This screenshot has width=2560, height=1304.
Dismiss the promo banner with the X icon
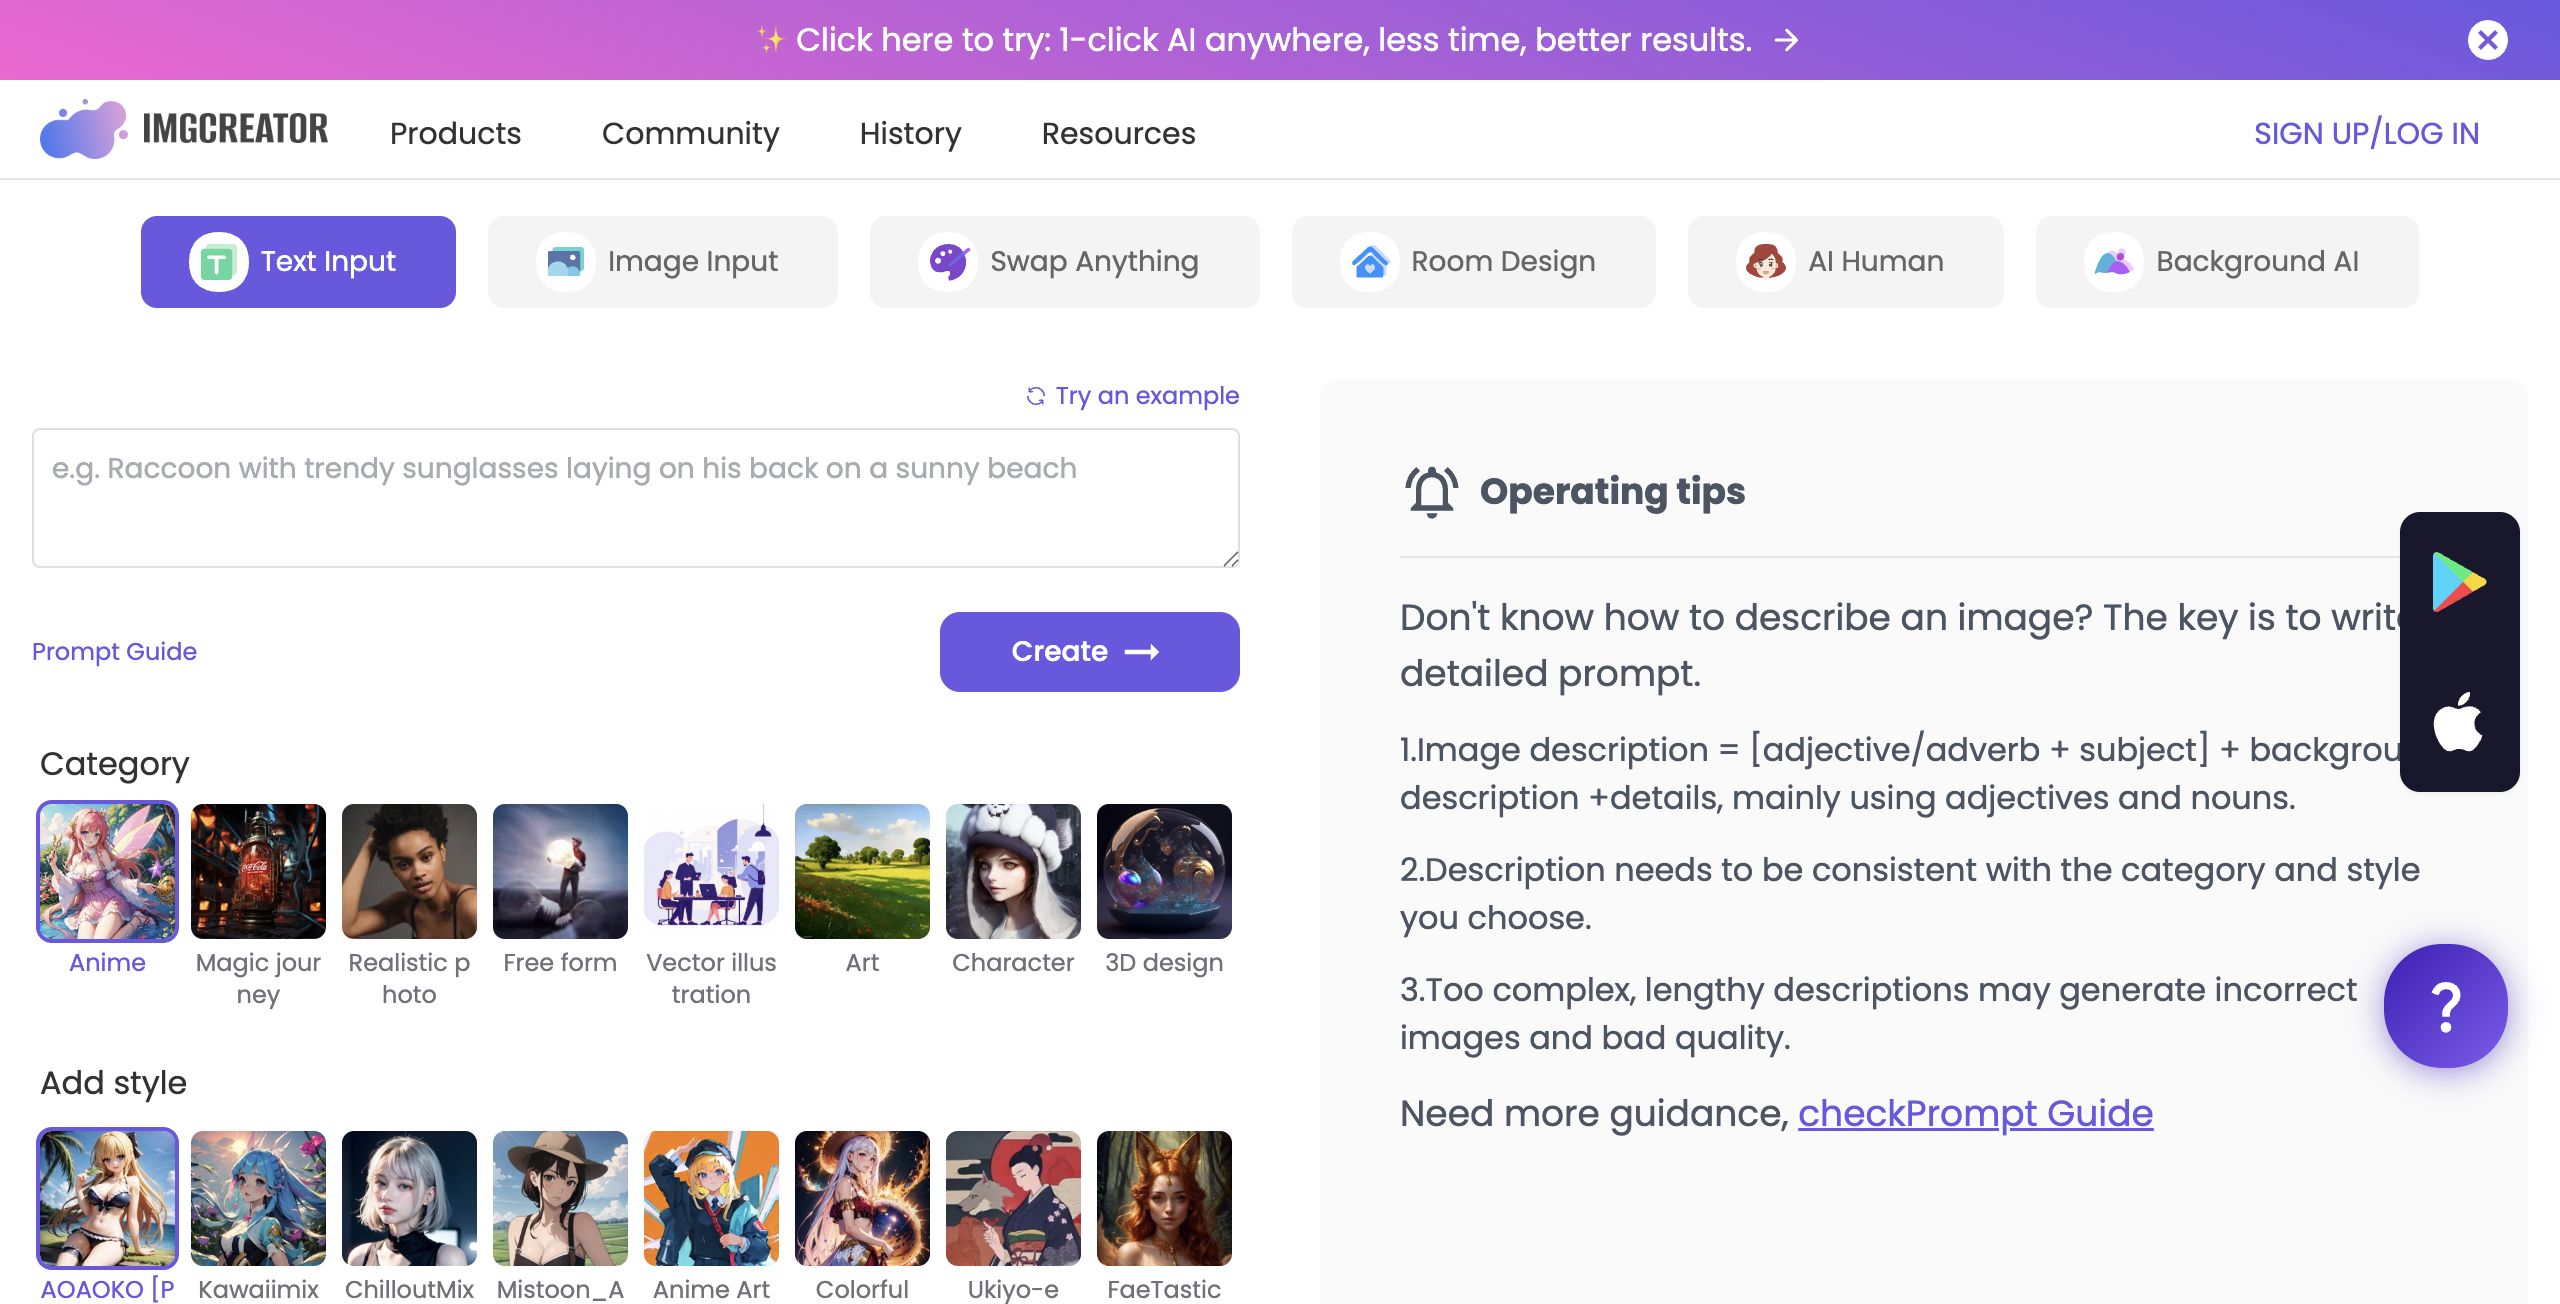pyautogui.click(x=2487, y=40)
